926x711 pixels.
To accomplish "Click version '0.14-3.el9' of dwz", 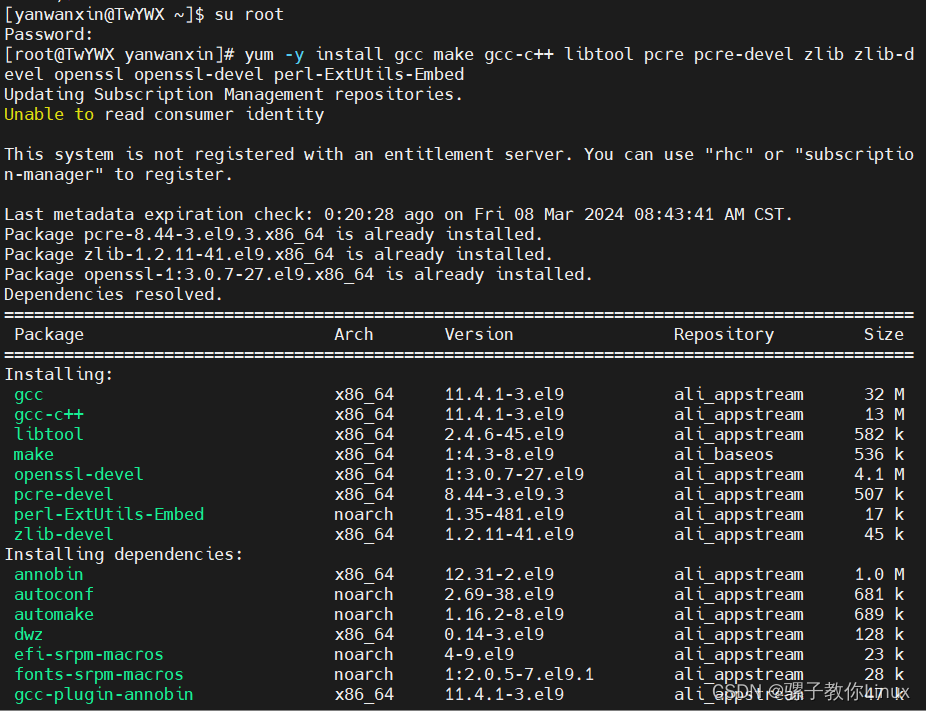I will [494, 634].
